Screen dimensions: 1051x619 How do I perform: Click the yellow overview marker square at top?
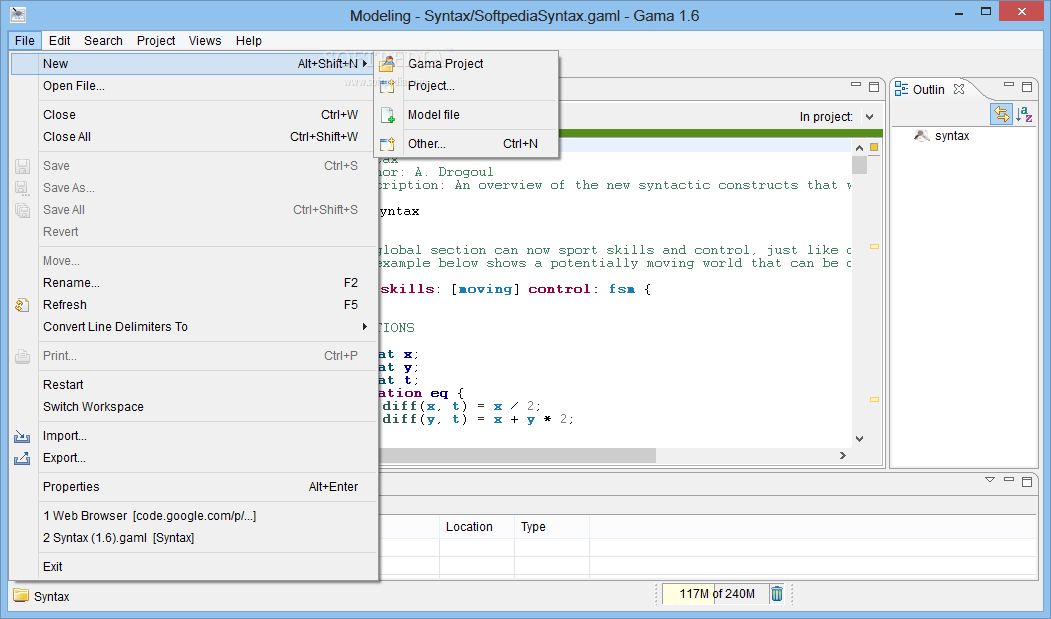point(874,147)
